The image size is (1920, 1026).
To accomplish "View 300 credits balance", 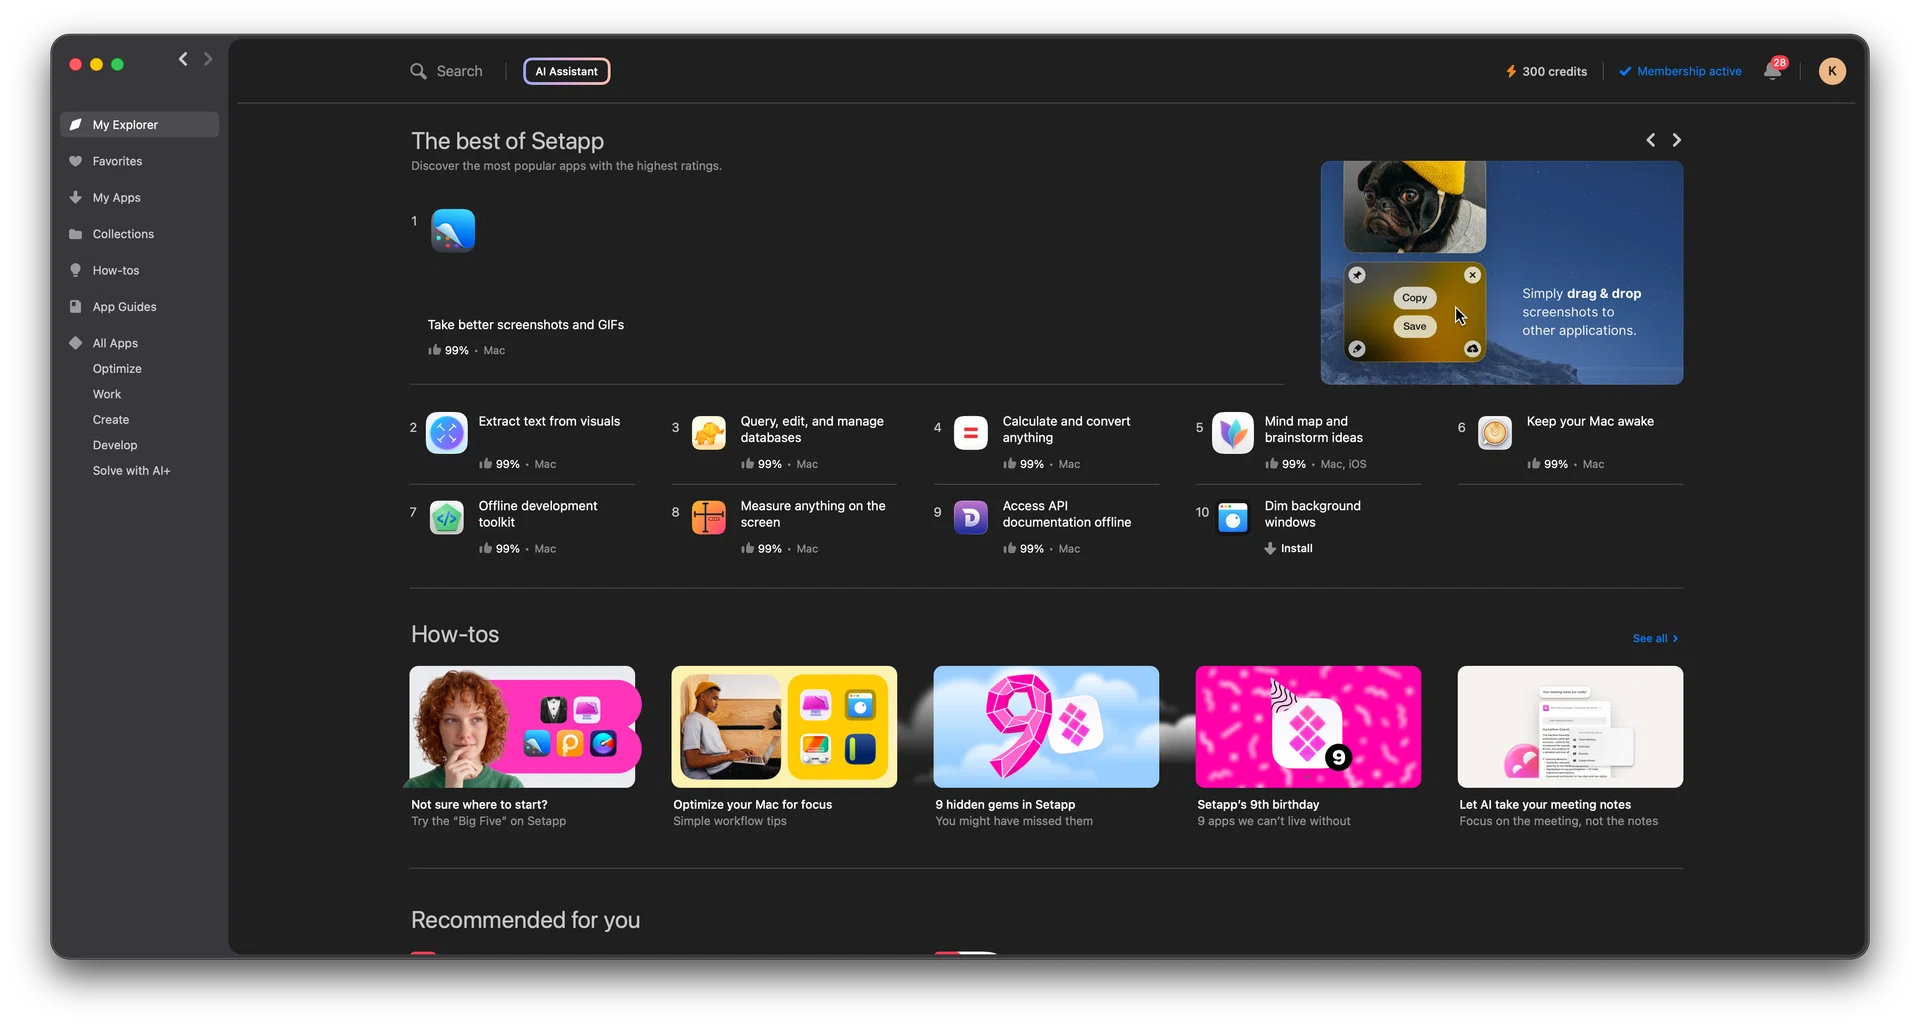I will (1546, 71).
